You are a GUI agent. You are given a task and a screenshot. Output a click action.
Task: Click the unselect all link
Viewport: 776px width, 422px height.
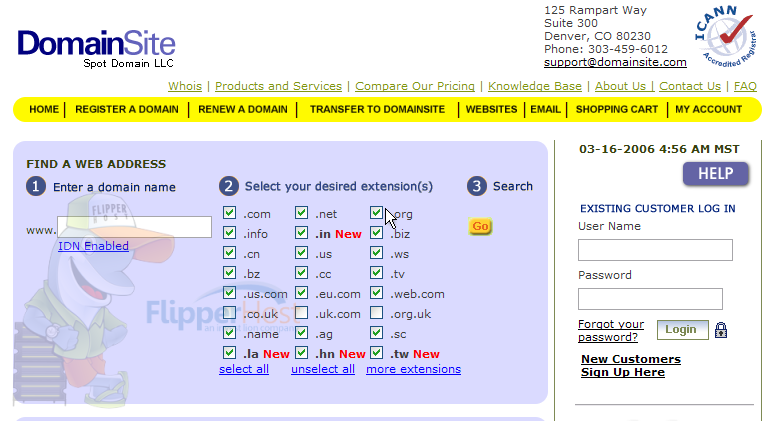click(323, 369)
